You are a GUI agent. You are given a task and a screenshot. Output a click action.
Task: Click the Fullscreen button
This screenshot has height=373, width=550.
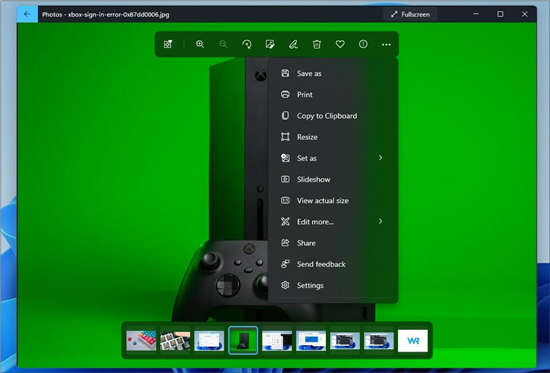410,14
